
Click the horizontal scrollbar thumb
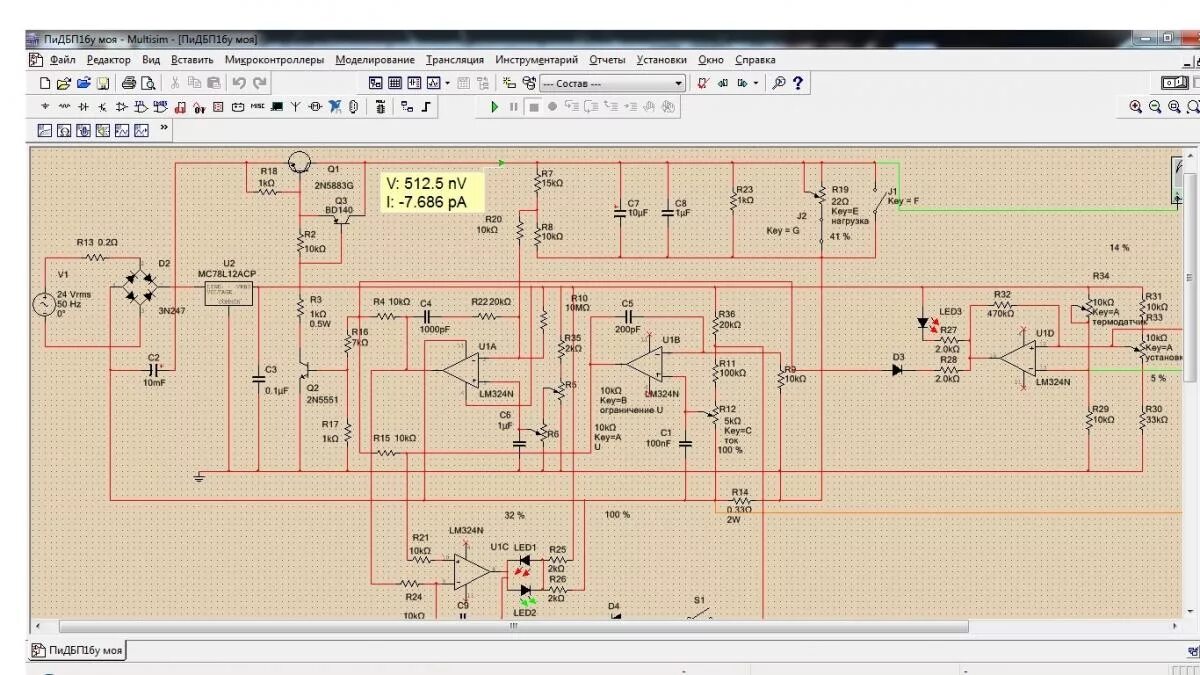(514, 627)
